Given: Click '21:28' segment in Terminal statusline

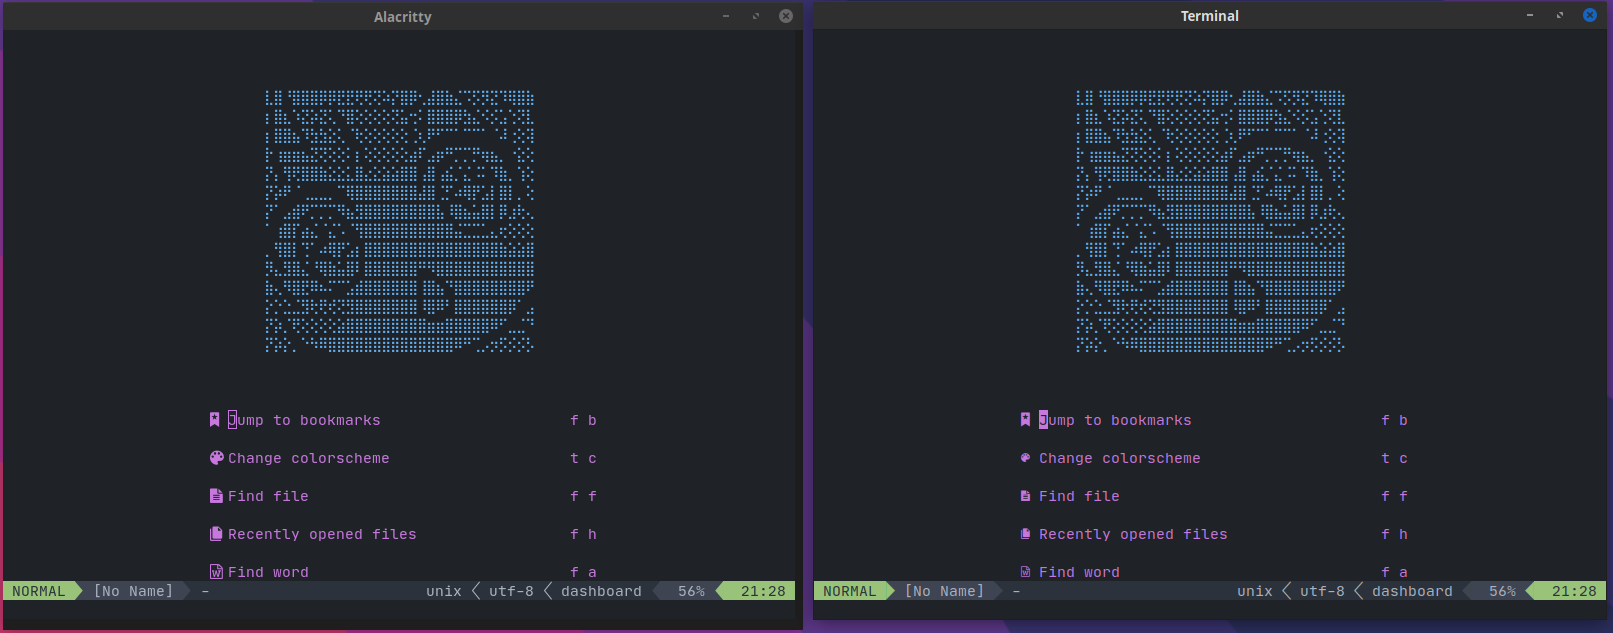Looking at the screenshot, I should point(1573,591).
